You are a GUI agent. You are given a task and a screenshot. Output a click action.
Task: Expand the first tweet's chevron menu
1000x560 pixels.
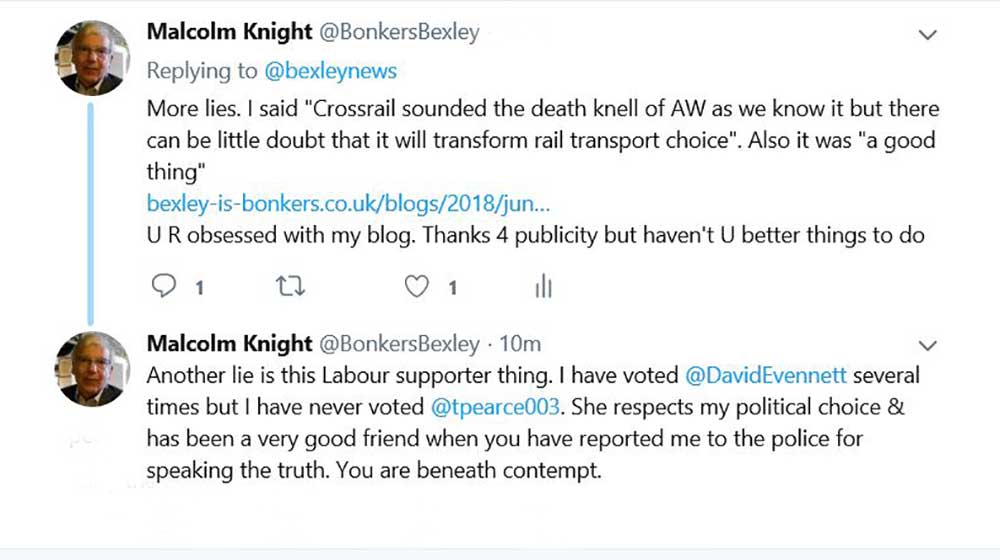(x=927, y=35)
